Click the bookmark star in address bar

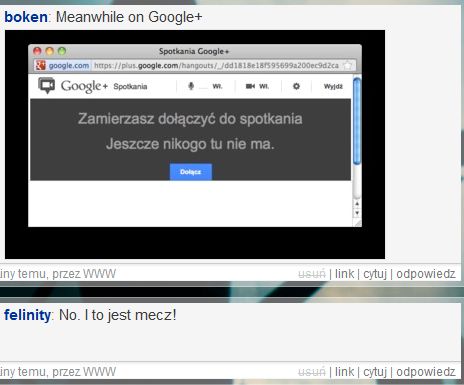tap(348, 65)
